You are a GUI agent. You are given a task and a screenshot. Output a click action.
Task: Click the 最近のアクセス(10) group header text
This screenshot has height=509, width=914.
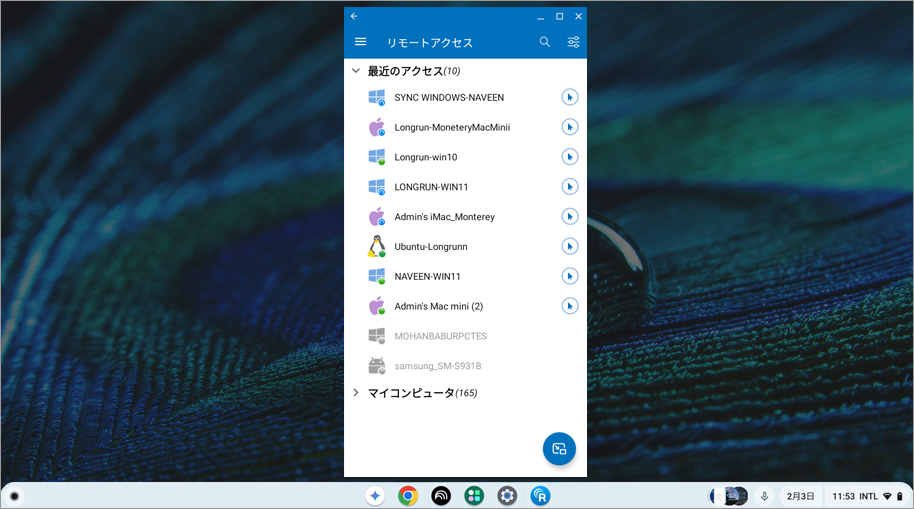(413, 71)
